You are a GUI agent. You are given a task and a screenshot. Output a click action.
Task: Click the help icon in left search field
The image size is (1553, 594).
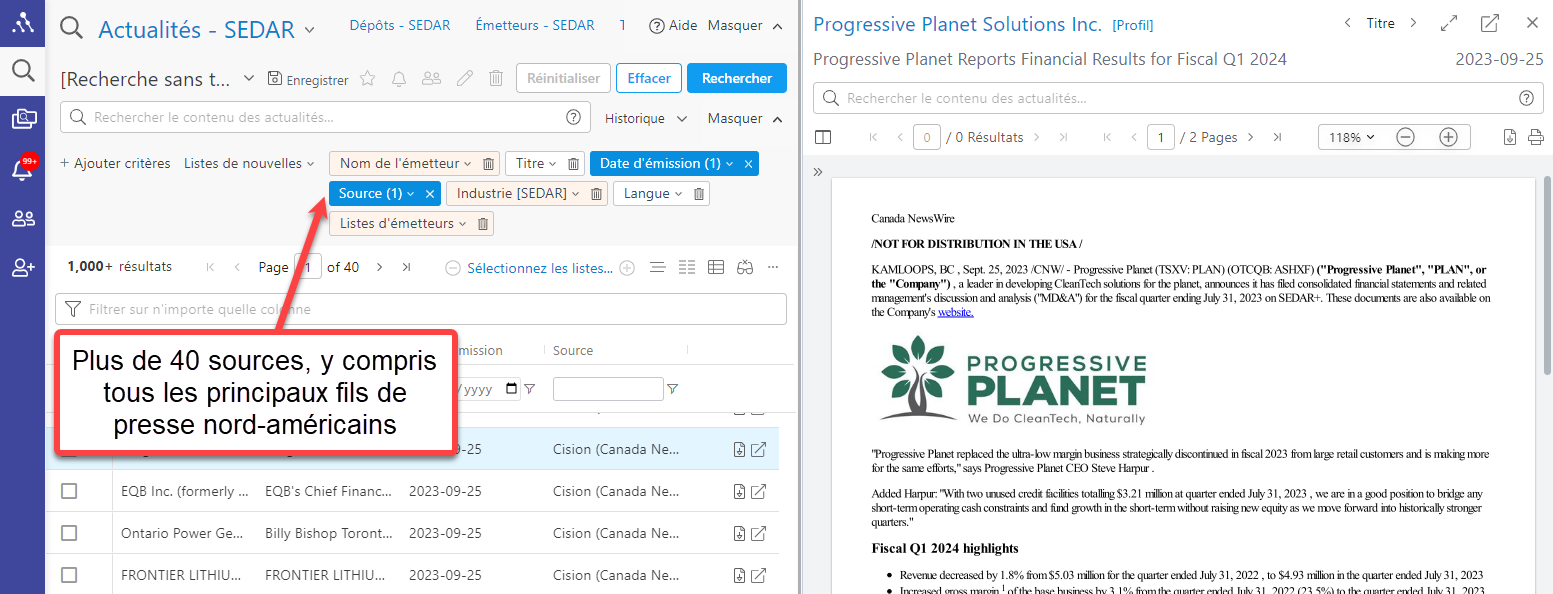[573, 117]
